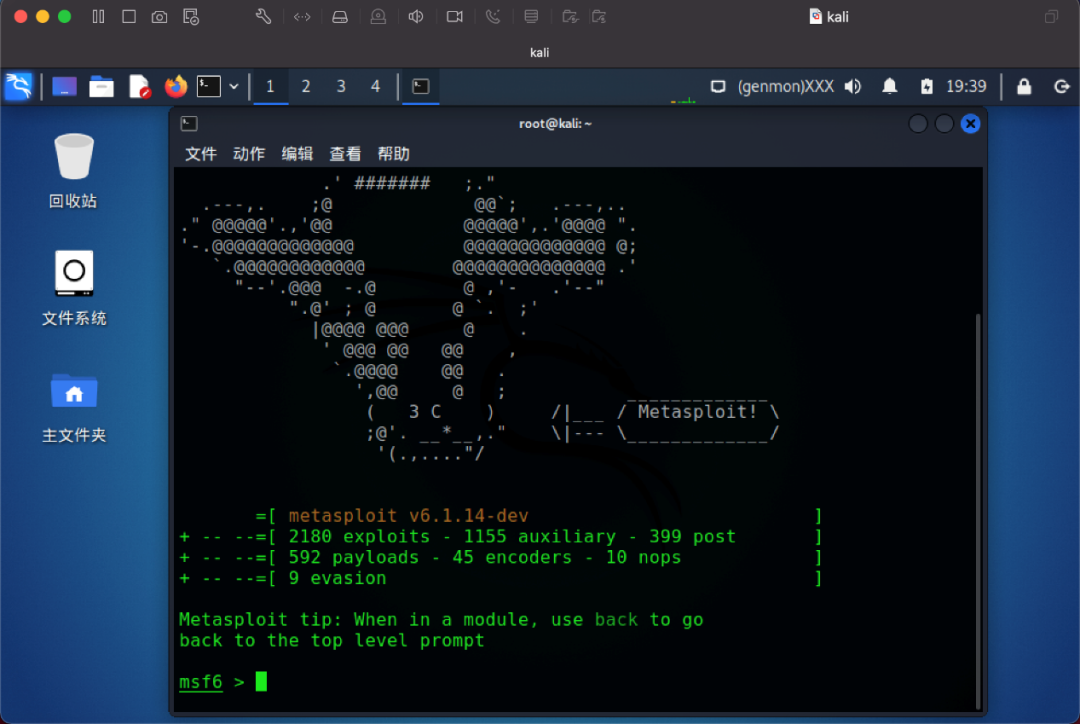Click the video camera device icon

click(x=455, y=17)
